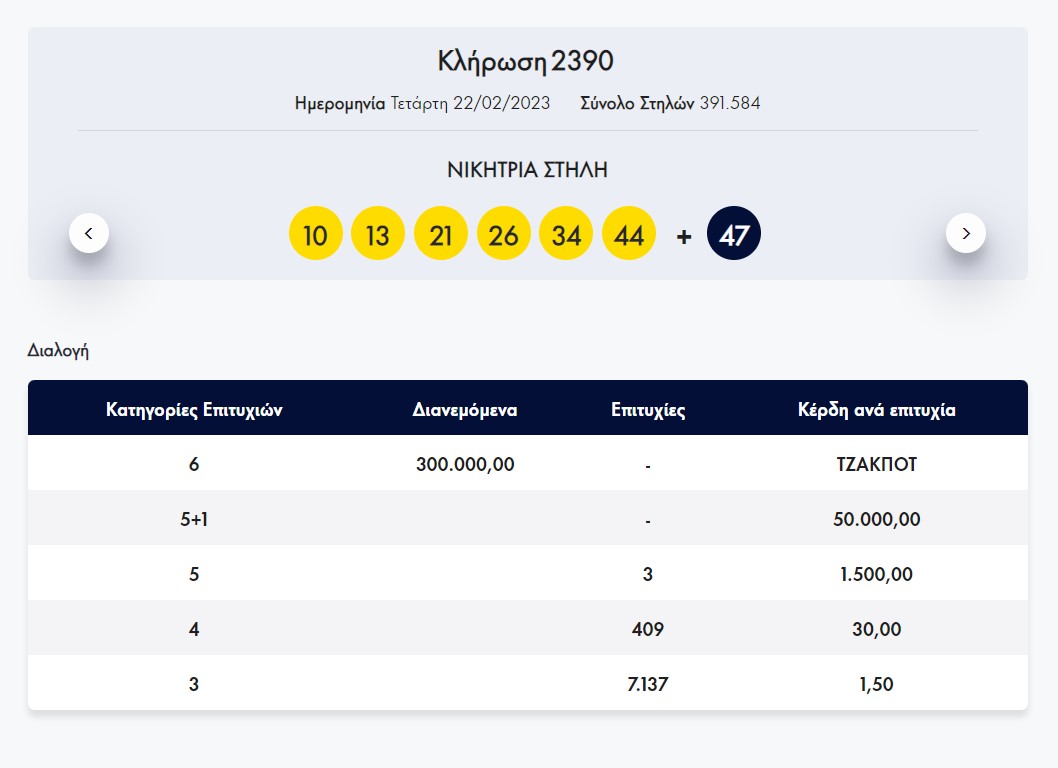Screen dimensions: 1058x768
Task: Click the next draw arrow button
Action: click(965, 233)
